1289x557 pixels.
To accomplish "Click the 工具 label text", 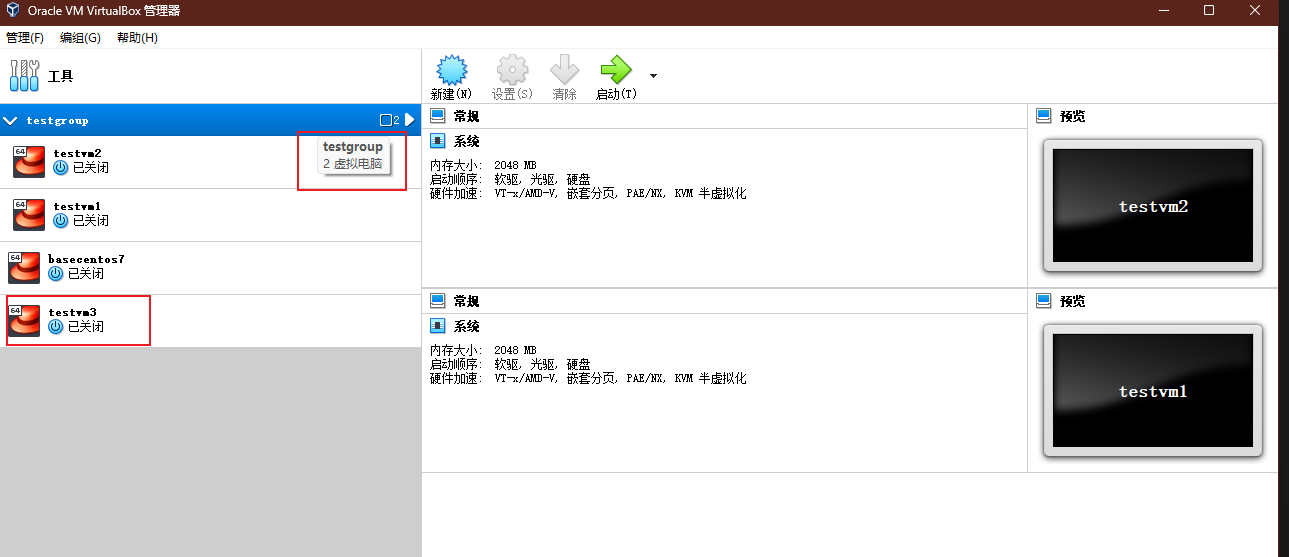I will 61,76.
